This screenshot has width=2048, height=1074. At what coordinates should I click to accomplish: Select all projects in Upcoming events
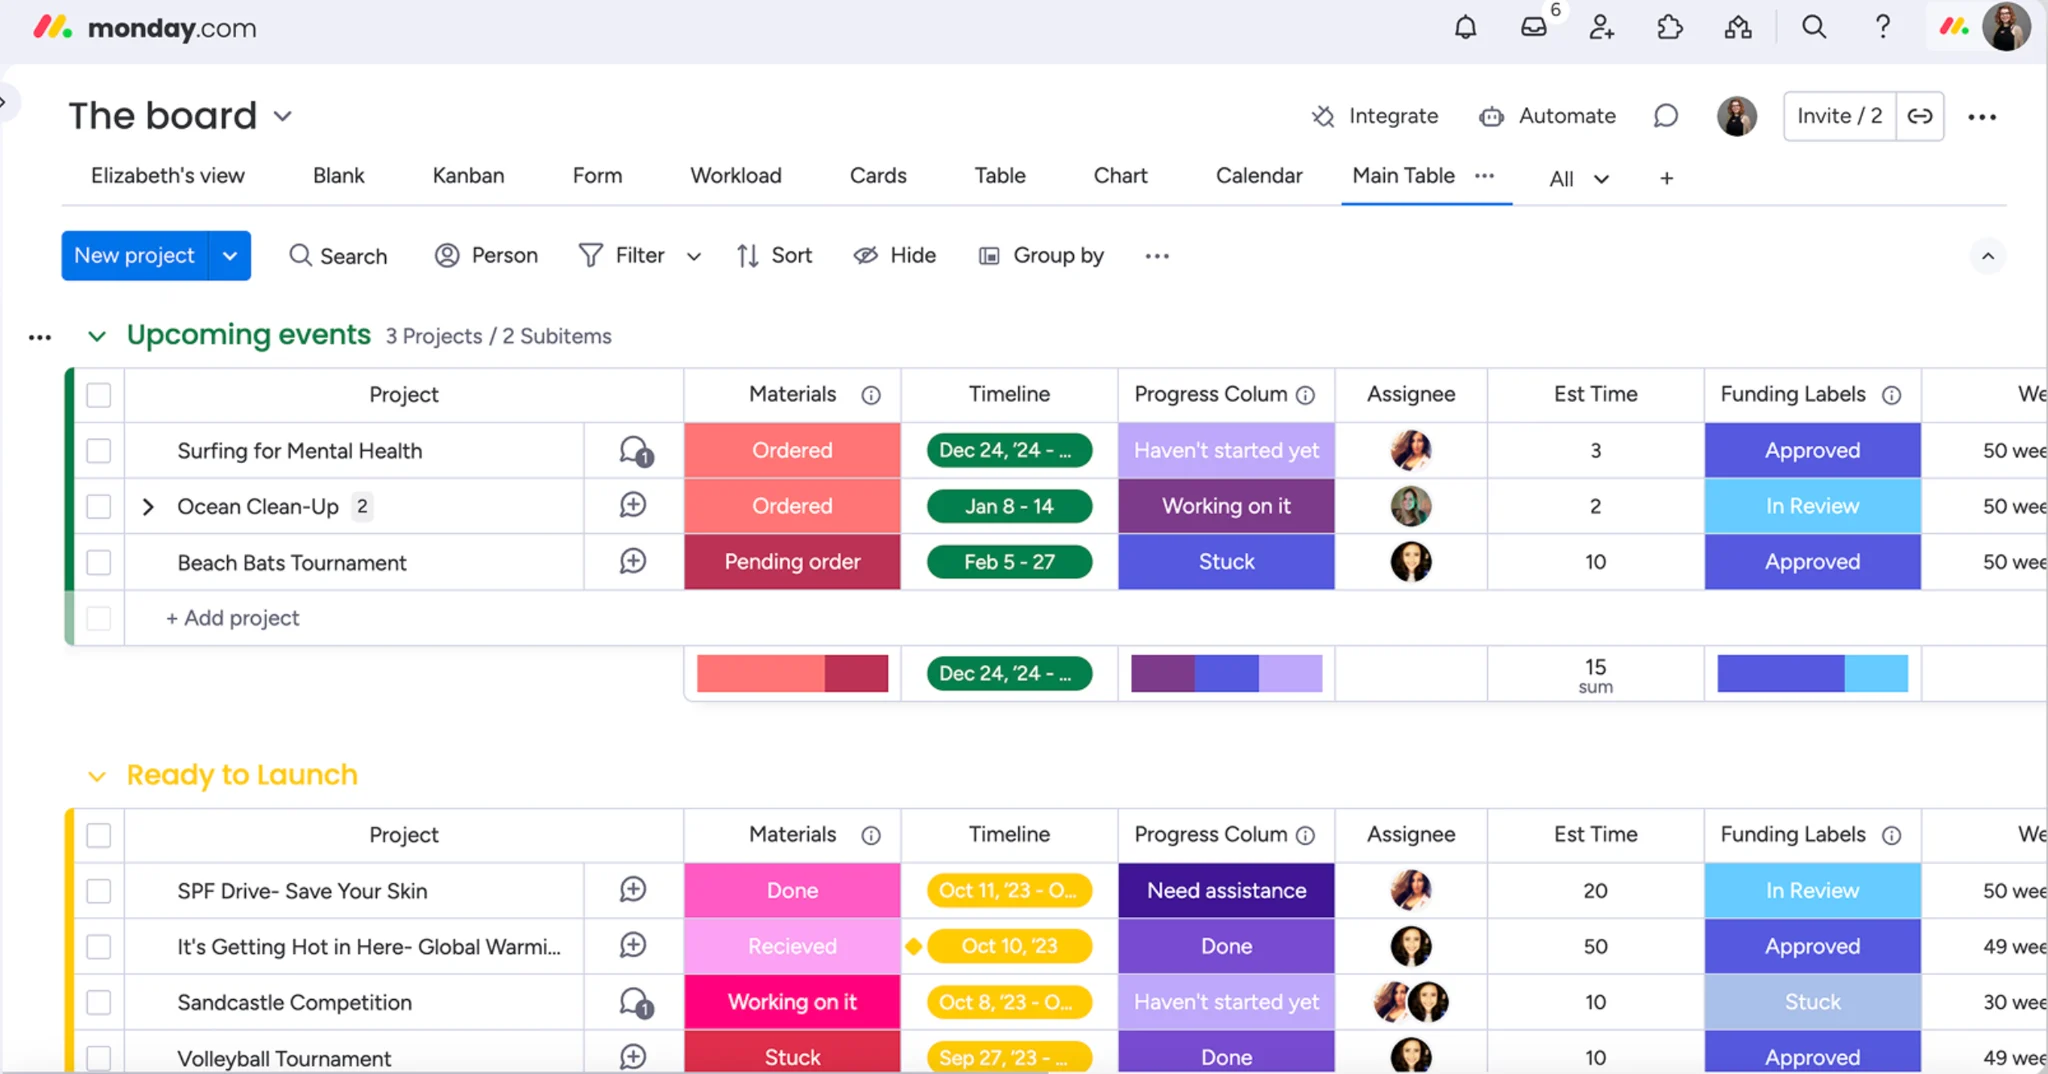click(98, 395)
